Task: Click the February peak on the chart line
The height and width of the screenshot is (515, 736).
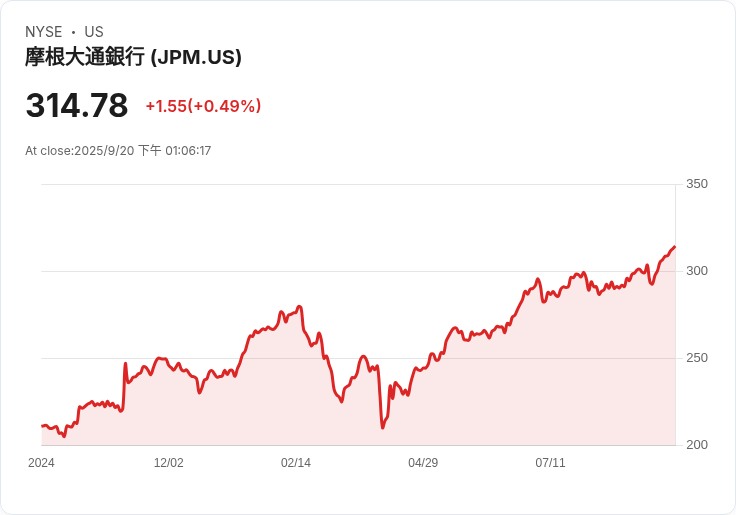Action: [x=299, y=307]
